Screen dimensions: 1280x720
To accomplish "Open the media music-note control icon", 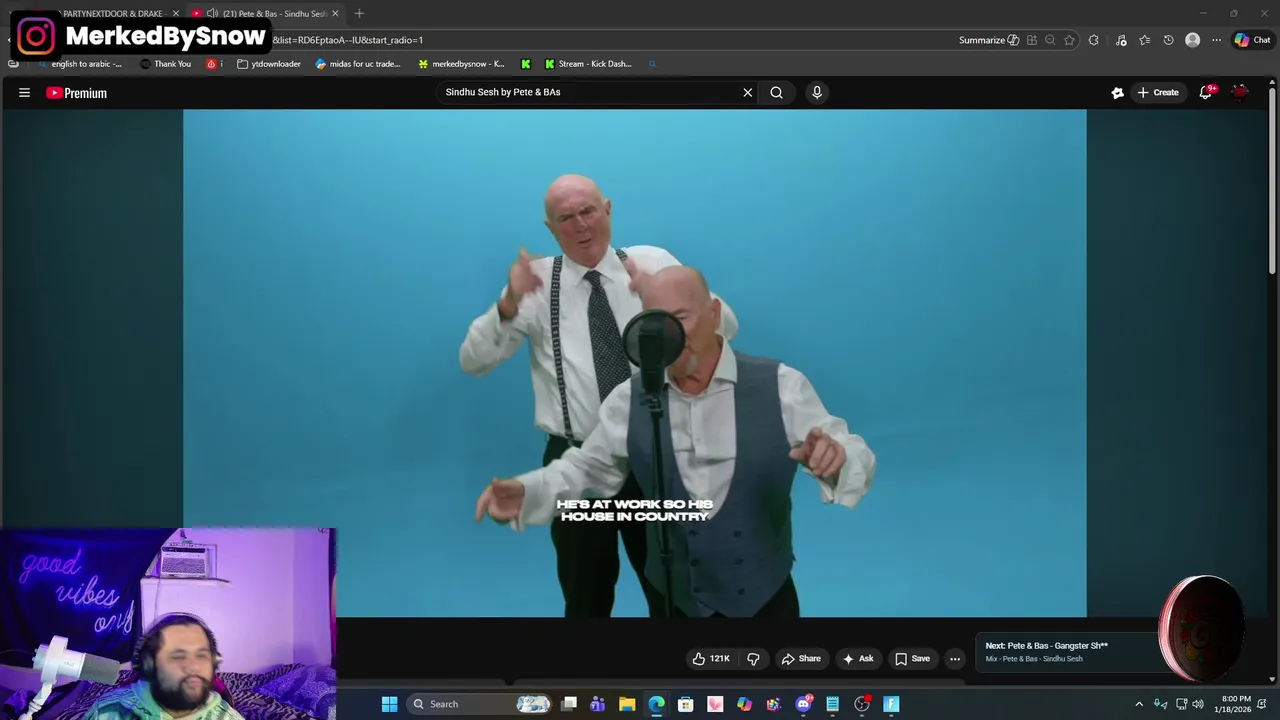I will tap(1121, 40).
